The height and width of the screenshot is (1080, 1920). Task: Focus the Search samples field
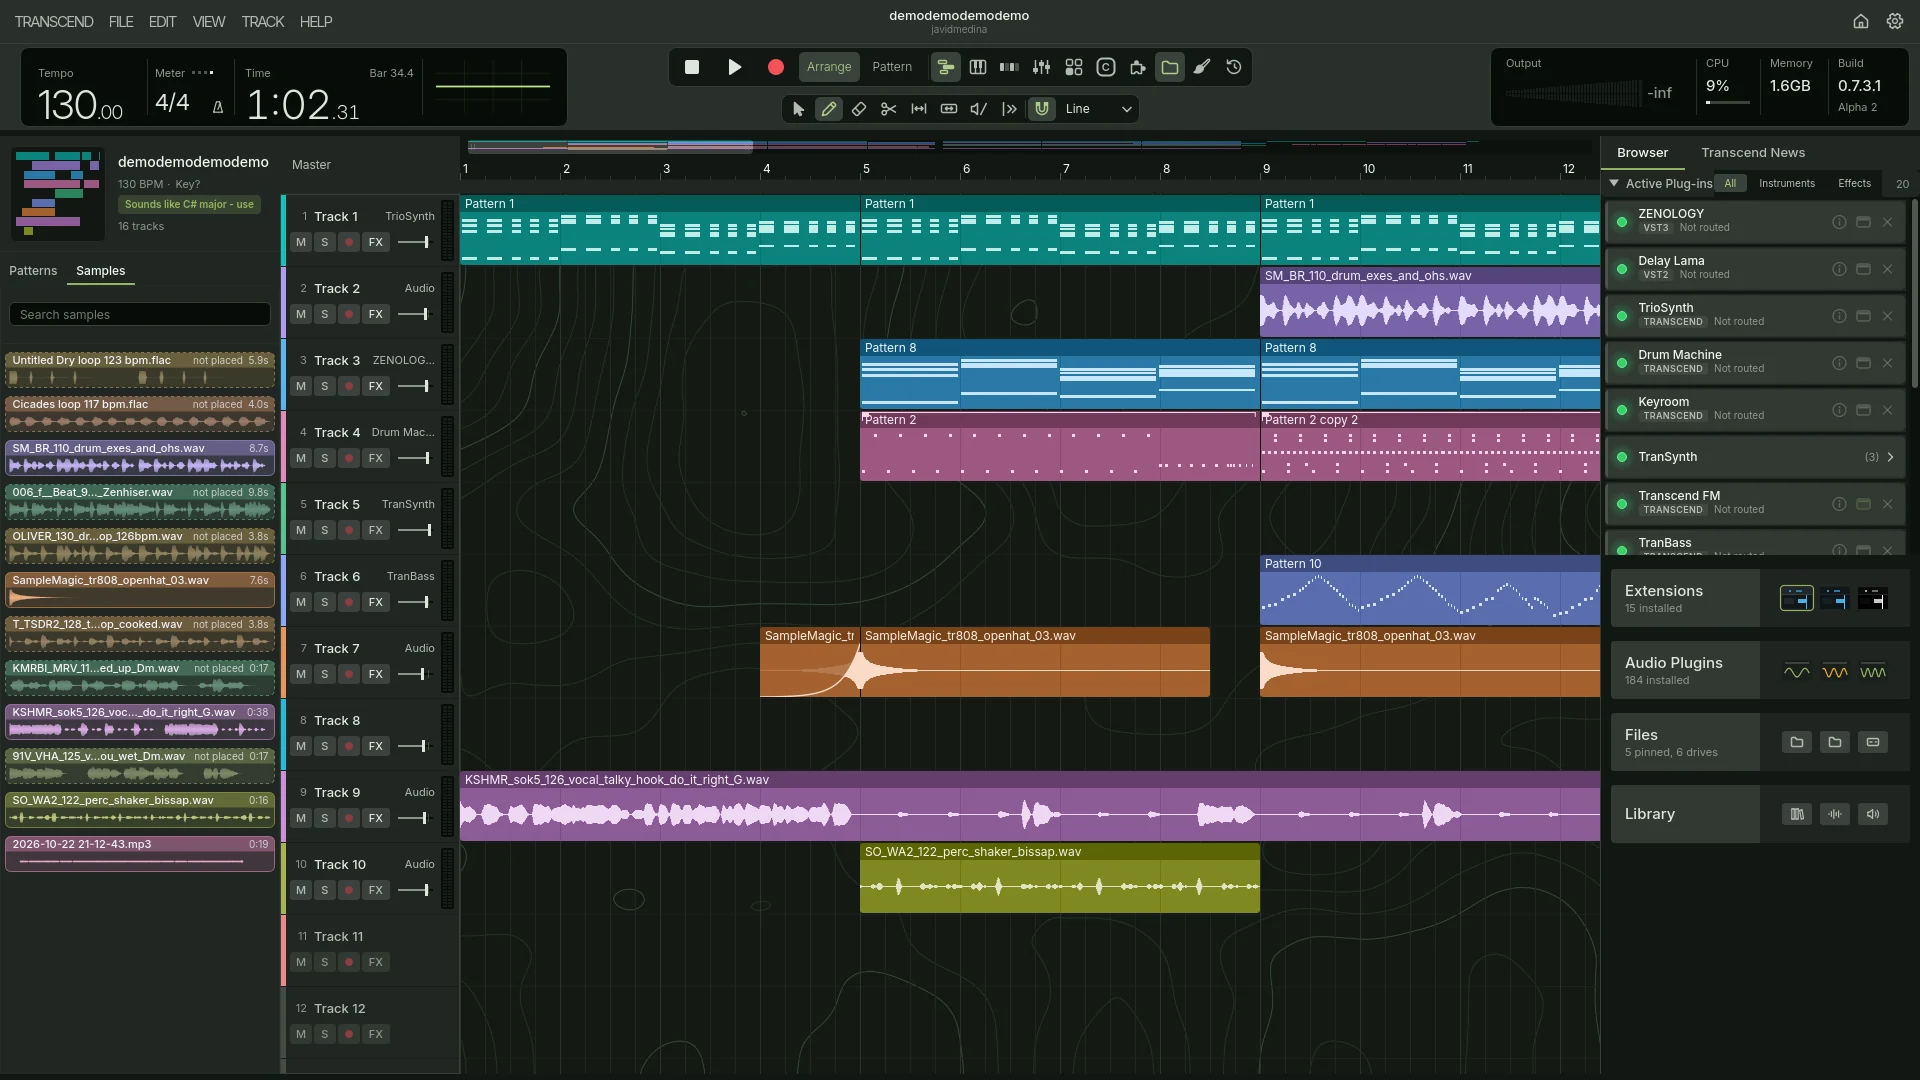pyautogui.click(x=140, y=314)
